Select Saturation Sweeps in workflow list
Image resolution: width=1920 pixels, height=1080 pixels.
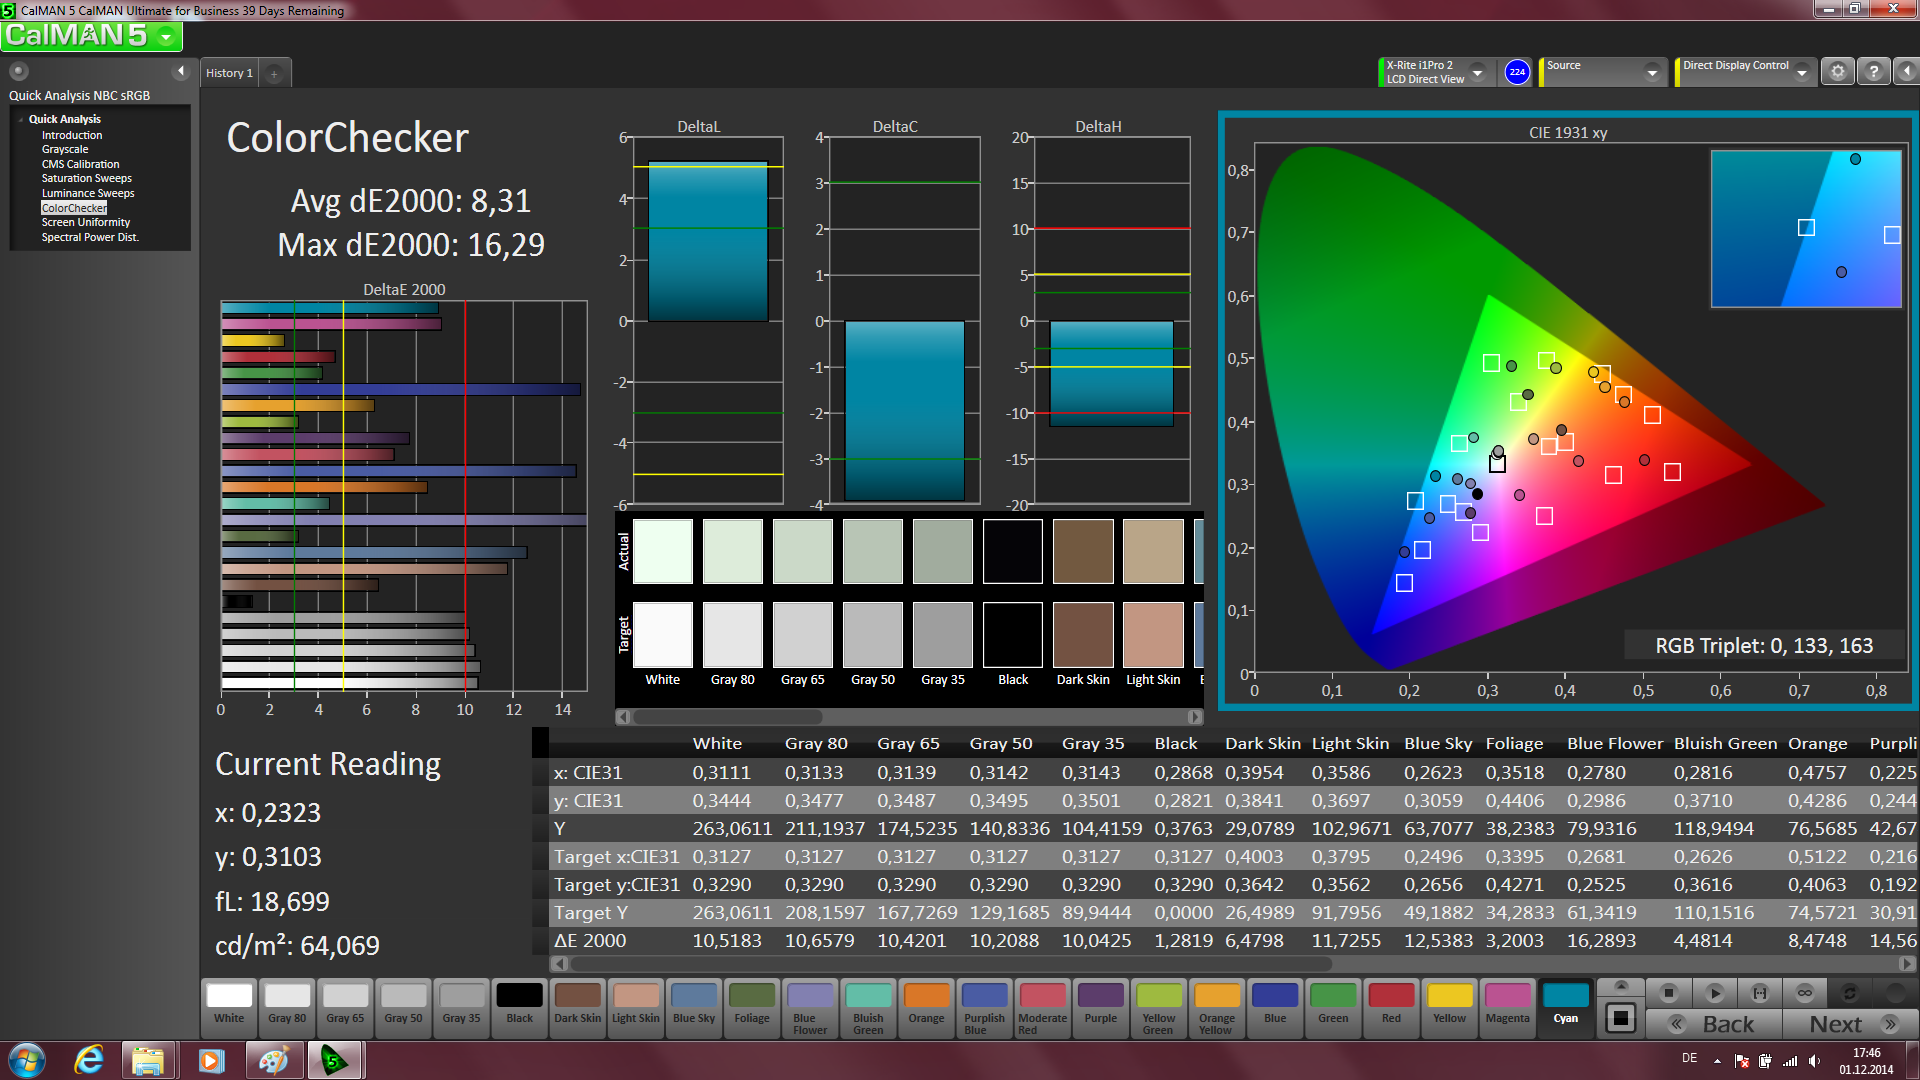(x=86, y=178)
